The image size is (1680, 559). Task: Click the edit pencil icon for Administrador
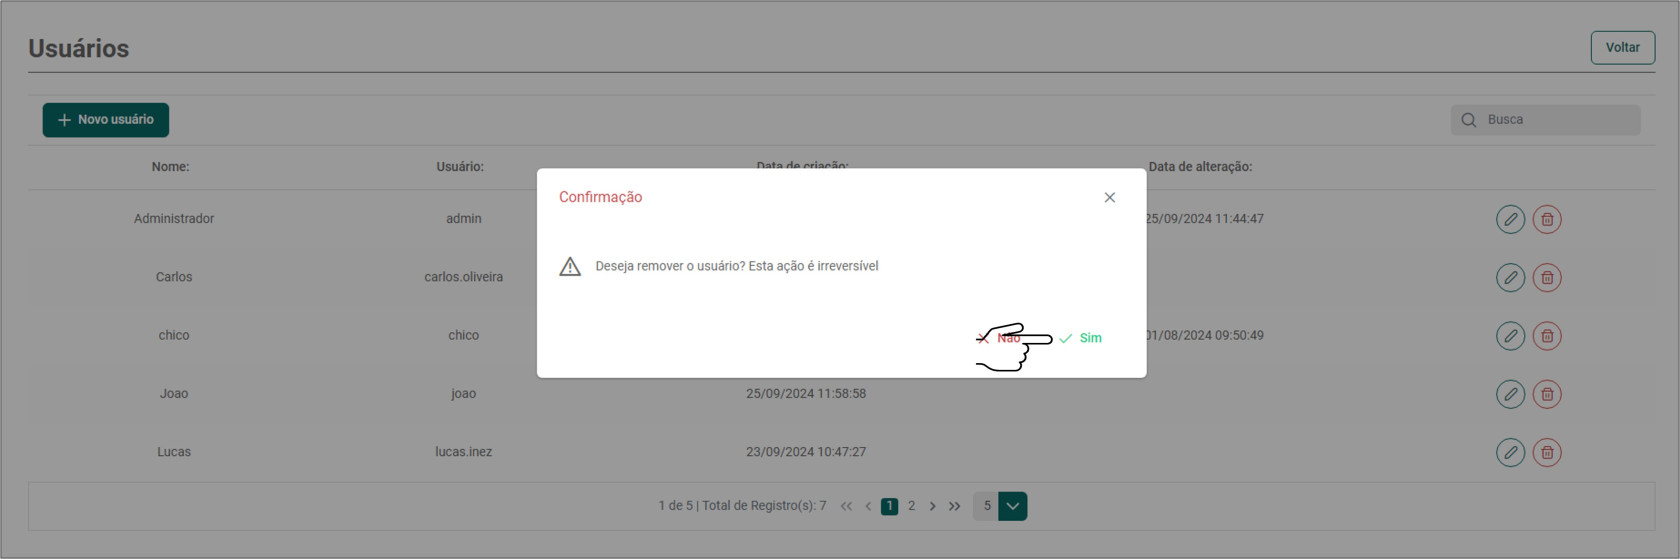pyautogui.click(x=1510, y=219)
